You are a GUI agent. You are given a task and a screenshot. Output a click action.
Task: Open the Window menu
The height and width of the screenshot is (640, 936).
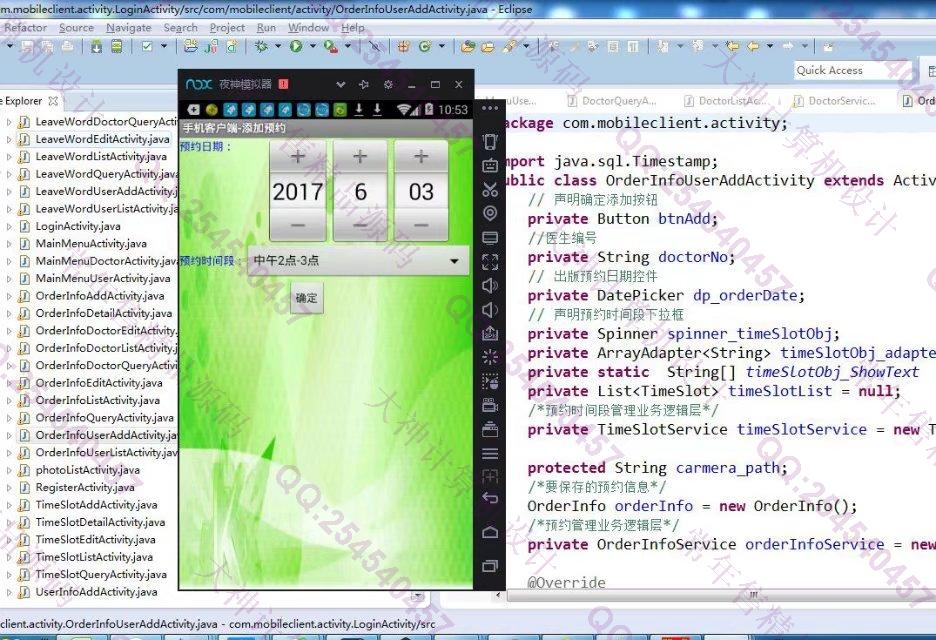click(x=308, y=27)
